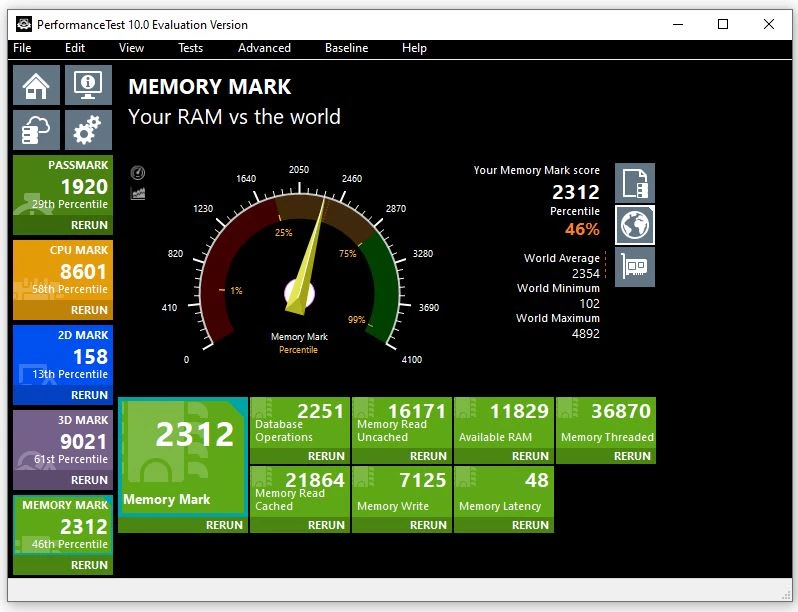
Task: Open the Advanced menu
Action: click(x=264, y=48)
